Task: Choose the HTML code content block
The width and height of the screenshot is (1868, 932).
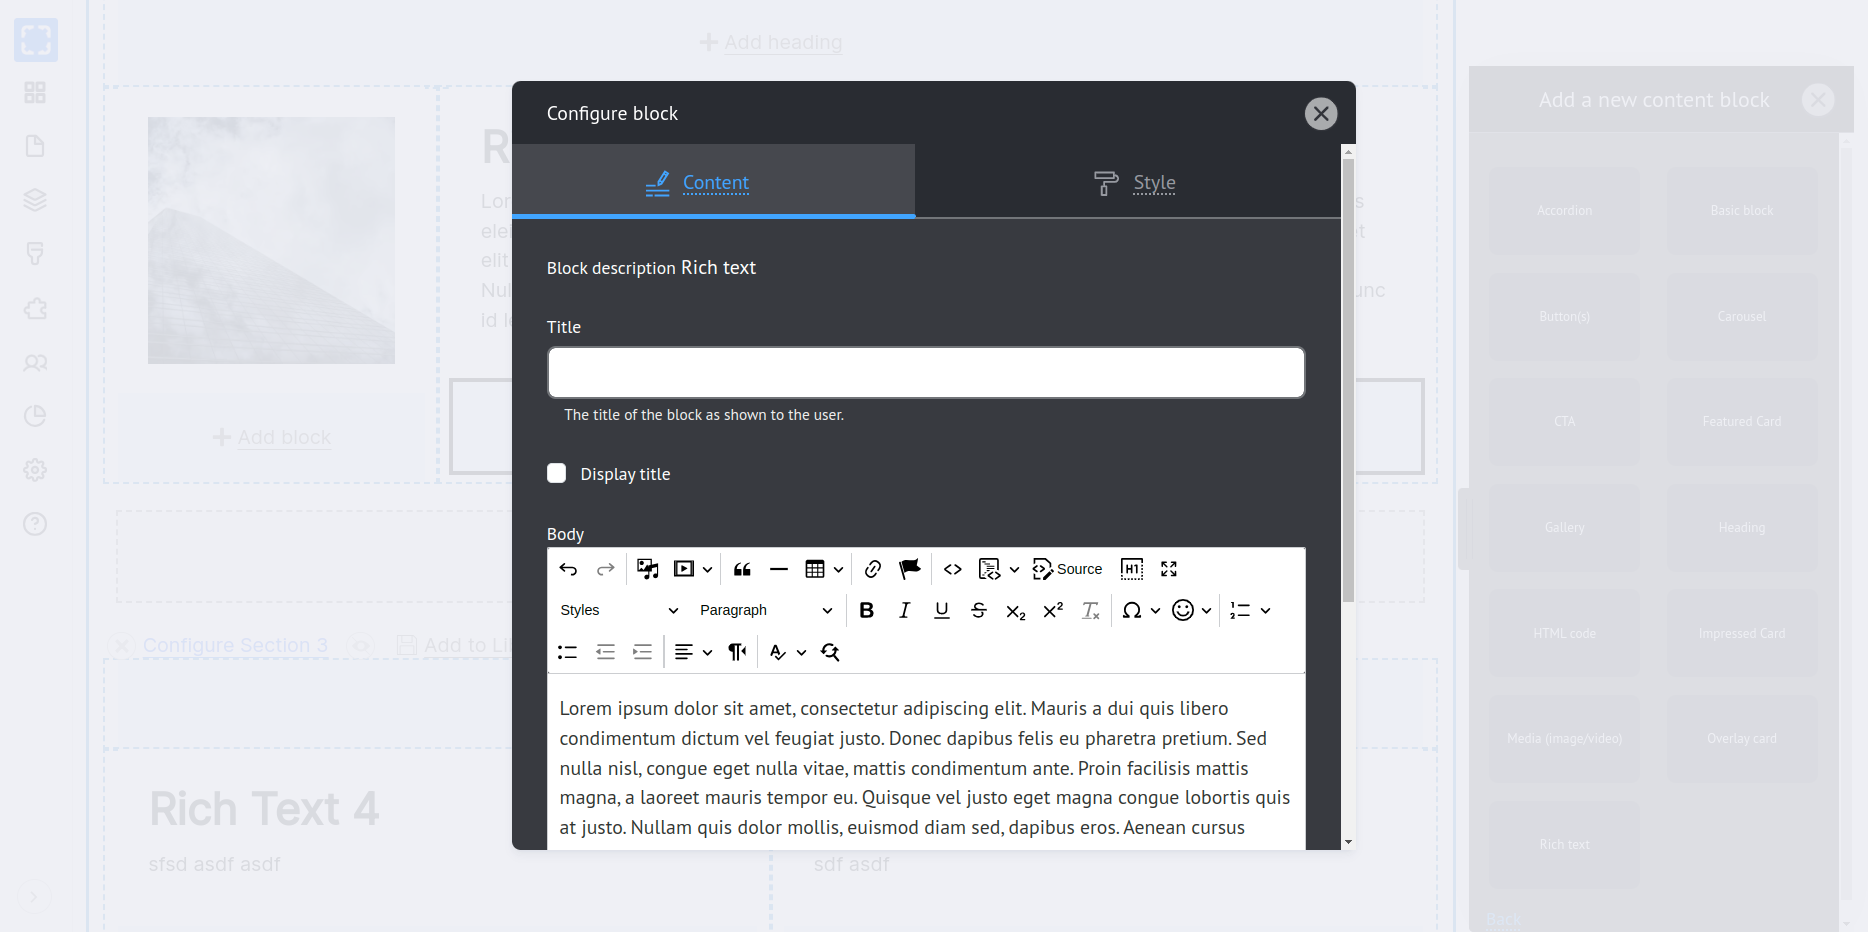Action: (x=1564, y=633)
